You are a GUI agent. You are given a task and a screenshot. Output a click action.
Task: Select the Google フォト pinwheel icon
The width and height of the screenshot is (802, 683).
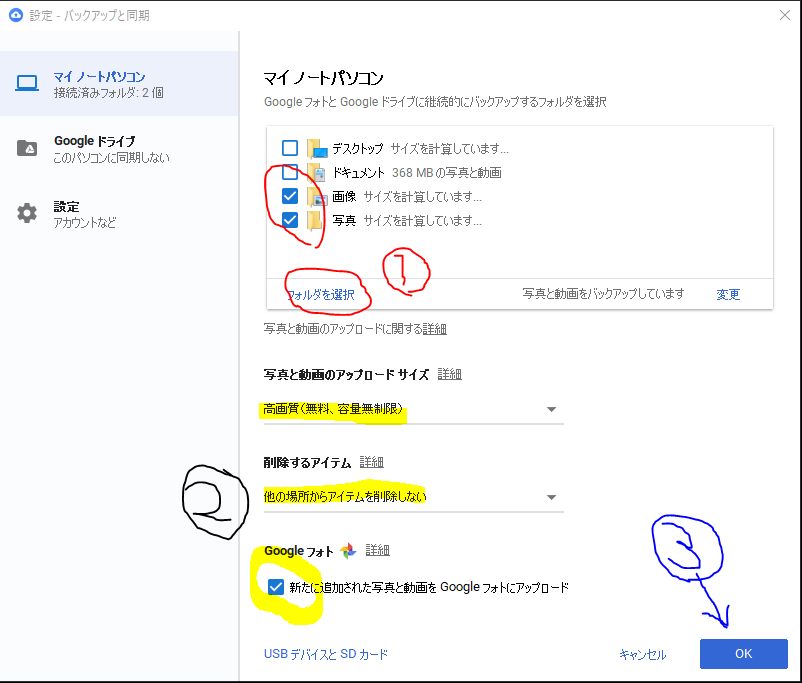point(346,550)
